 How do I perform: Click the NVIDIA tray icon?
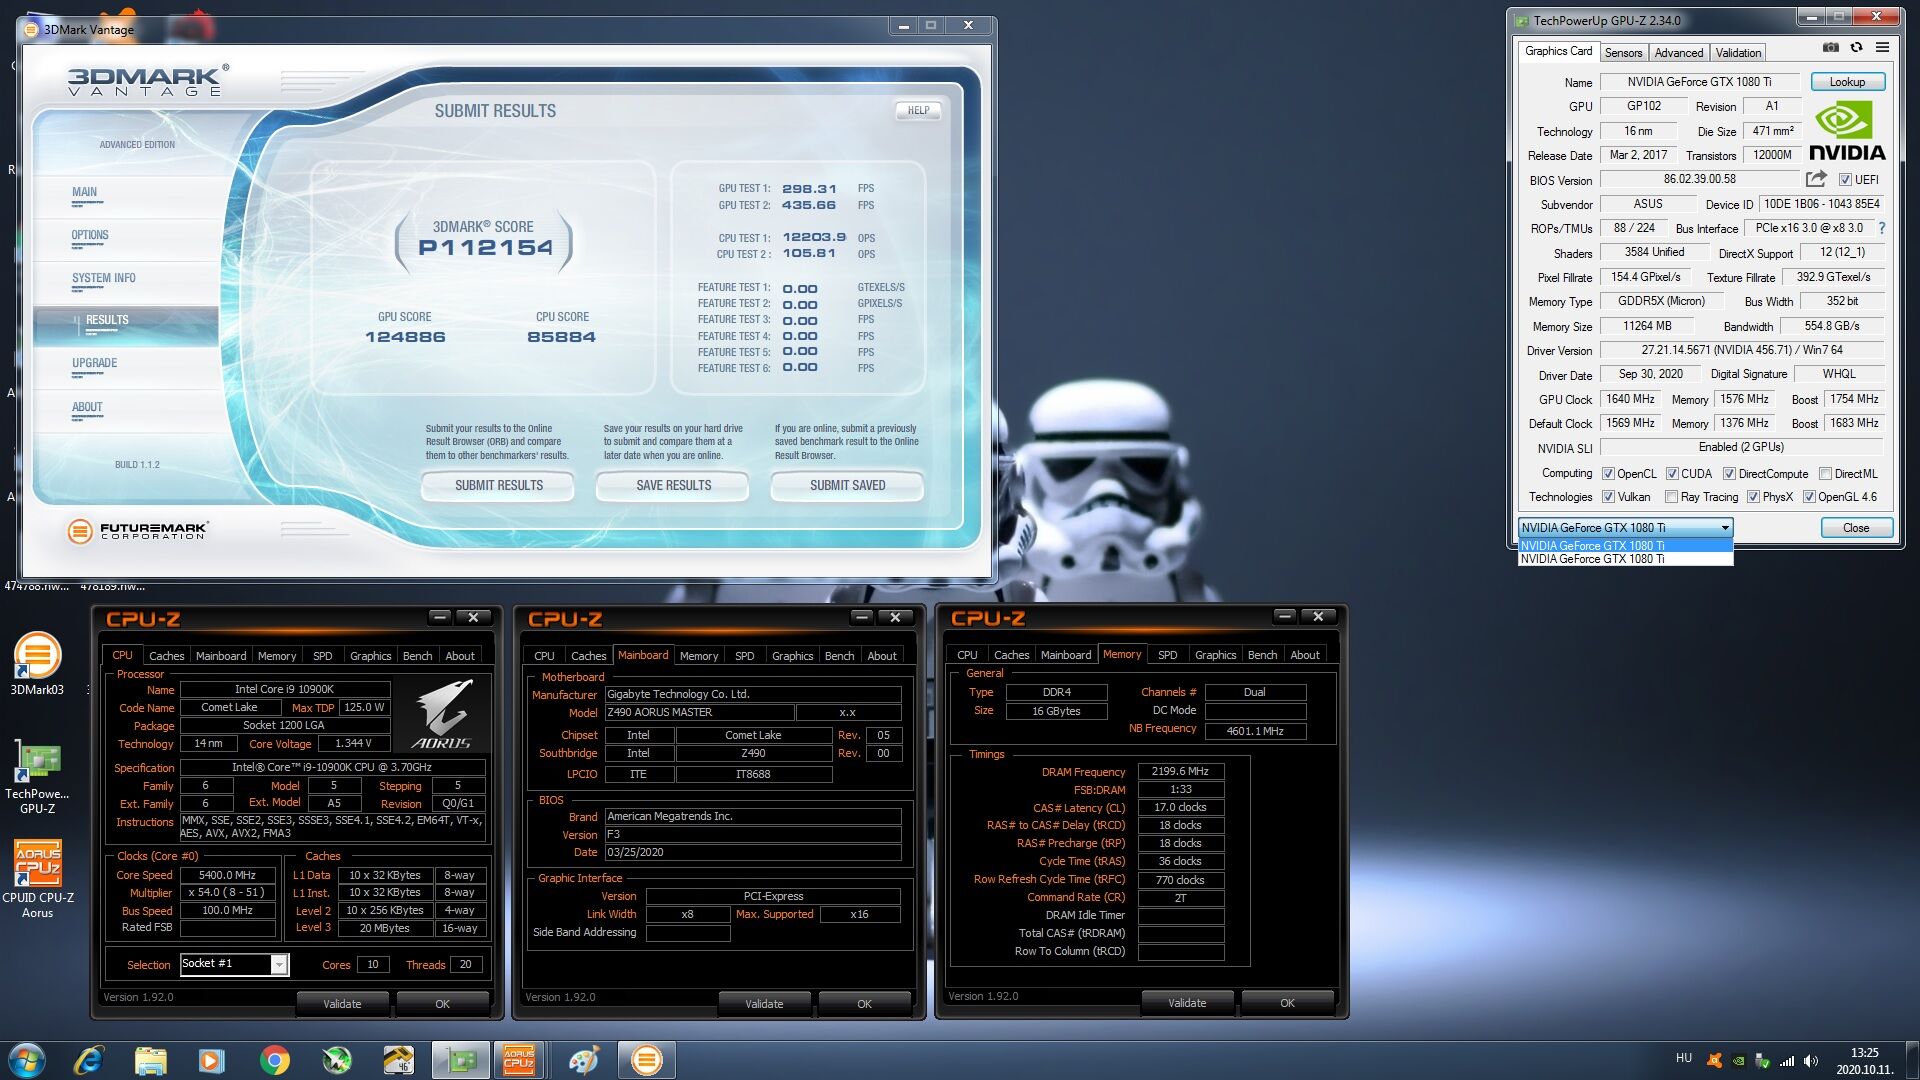(x=1739, y=1061)
